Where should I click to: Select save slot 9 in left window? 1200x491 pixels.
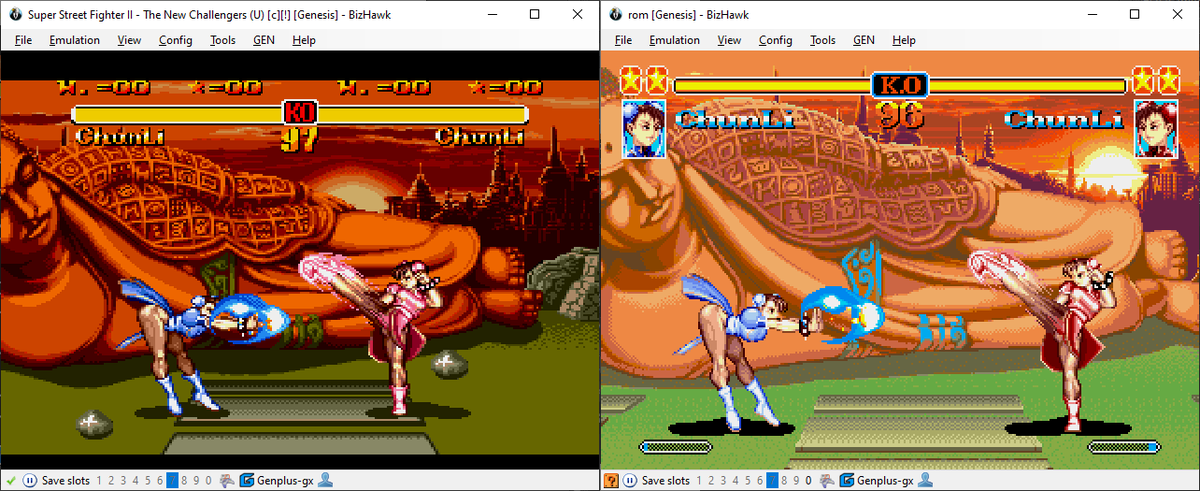tap(196, 481)
